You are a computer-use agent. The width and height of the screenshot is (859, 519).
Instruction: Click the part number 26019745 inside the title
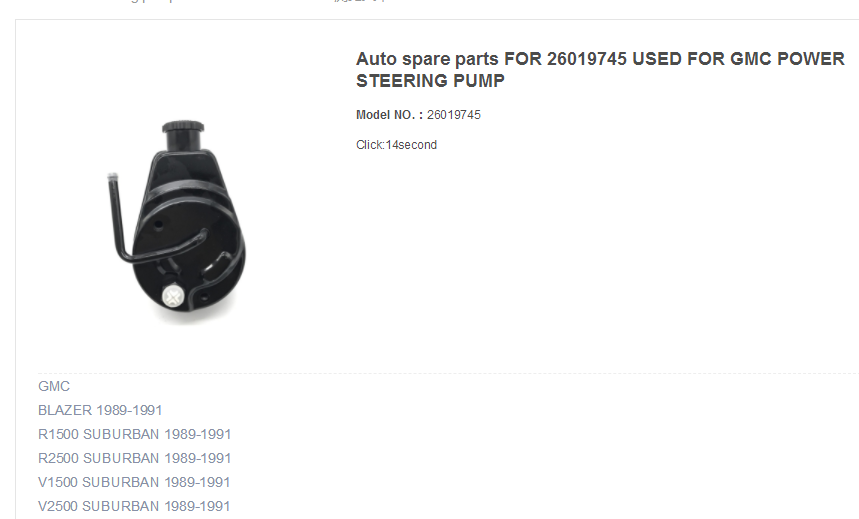pyautogui.click(x=587, y=59)
